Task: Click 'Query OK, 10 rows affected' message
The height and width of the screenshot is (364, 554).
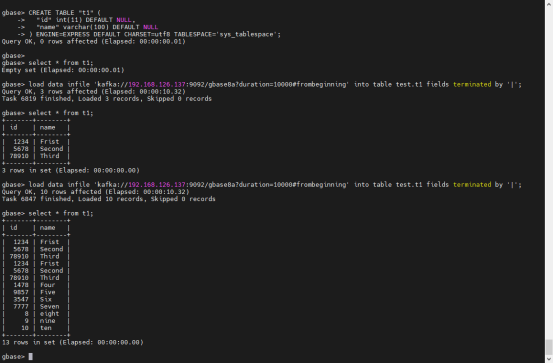Action: [95, 192]
